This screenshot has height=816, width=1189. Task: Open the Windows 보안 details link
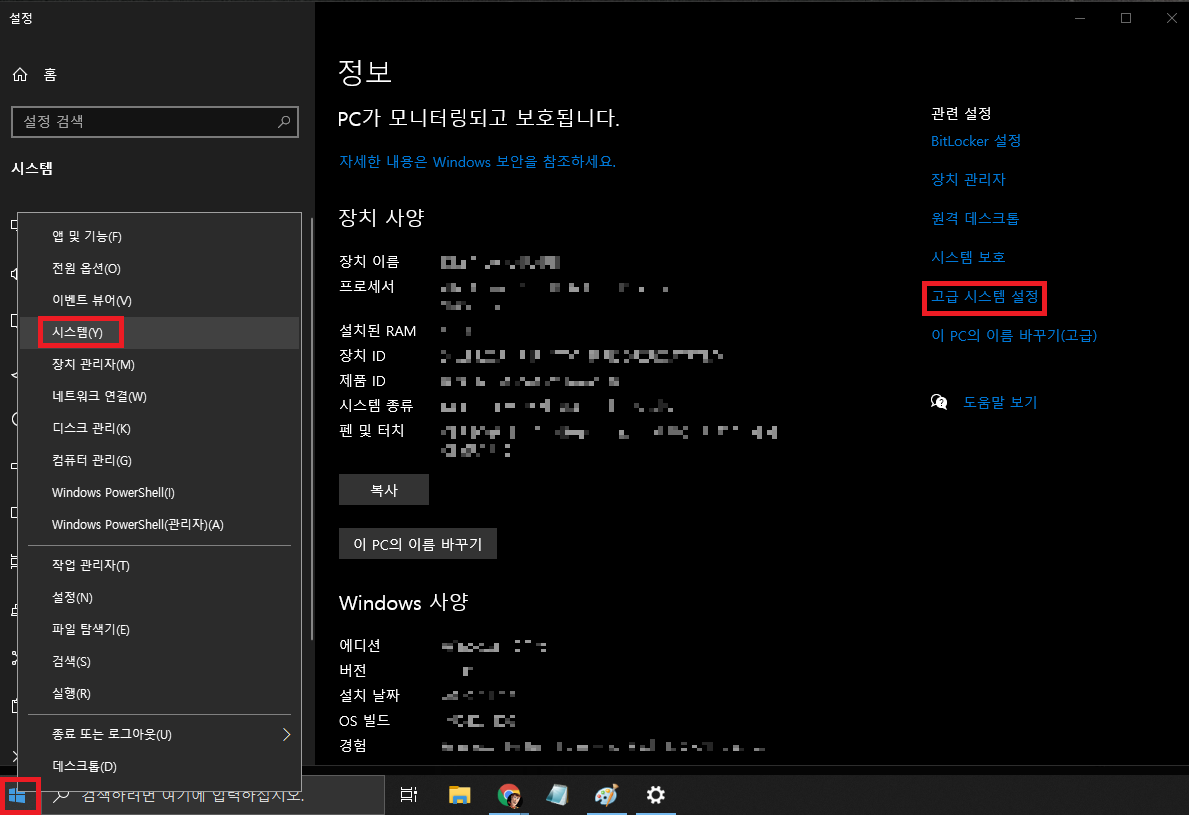(x=477, y=162)
